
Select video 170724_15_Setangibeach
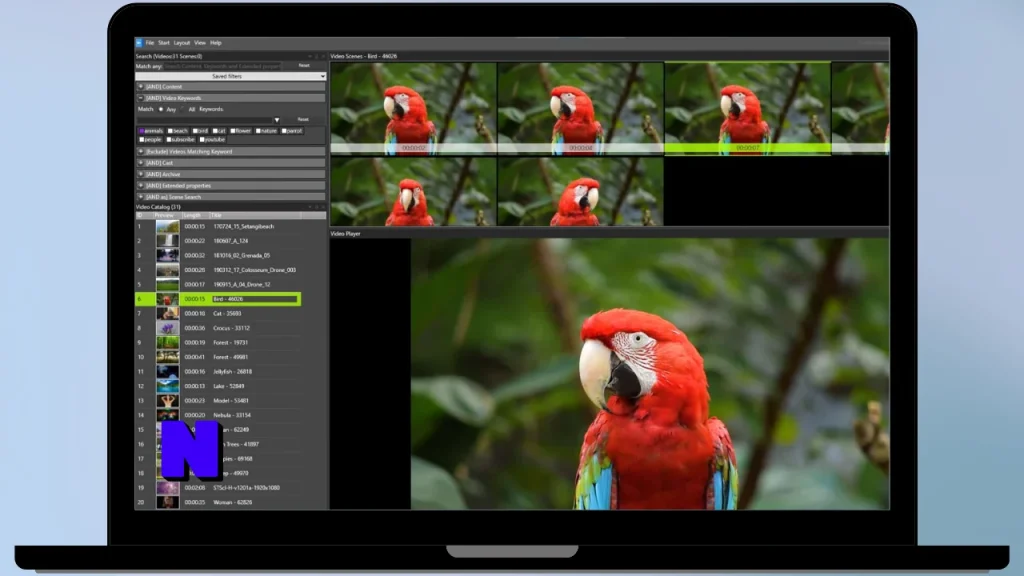tap(218, 227)
